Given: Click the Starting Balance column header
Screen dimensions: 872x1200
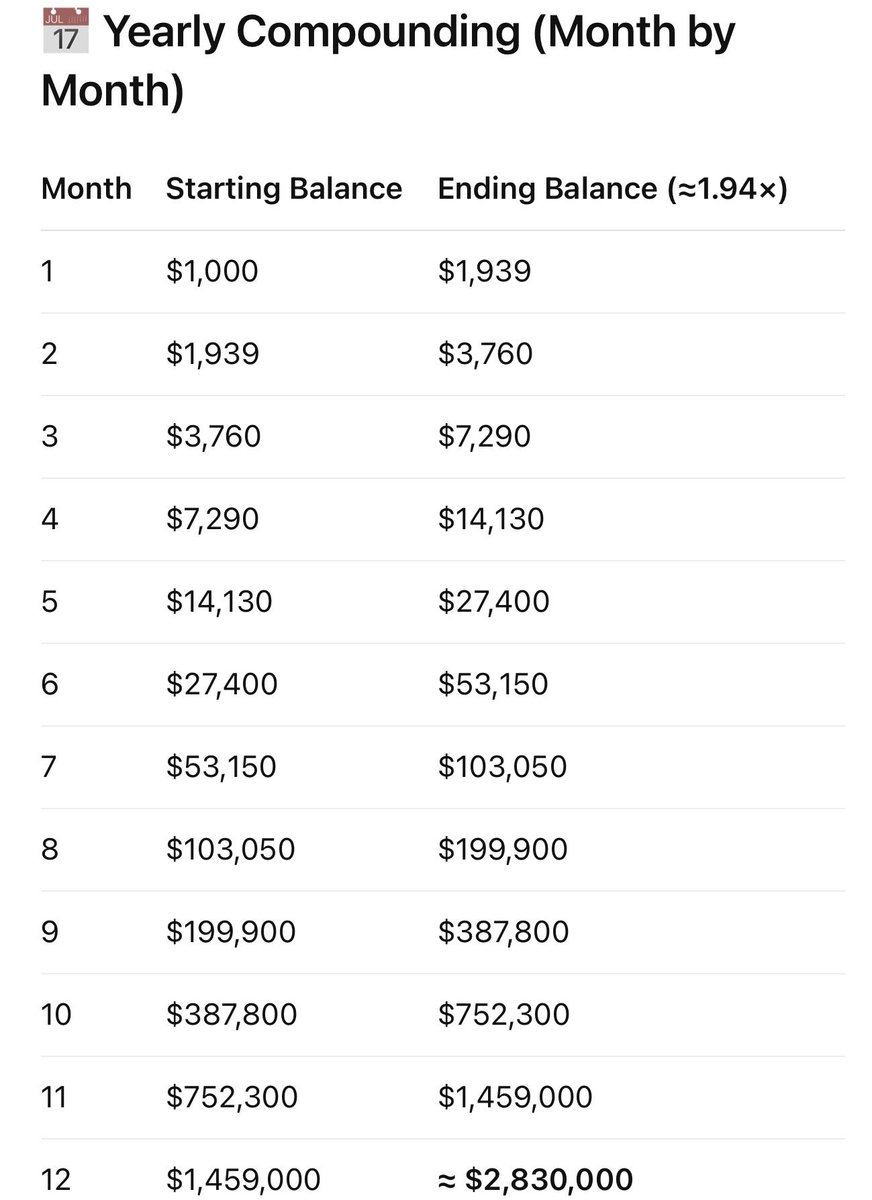Looking at the screenshot, I should tap(284, 189).
